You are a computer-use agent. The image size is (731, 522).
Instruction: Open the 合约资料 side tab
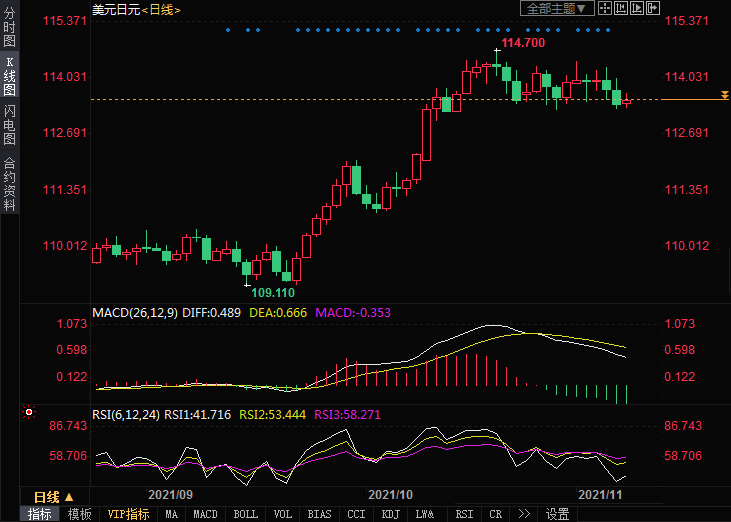click(x=10, y=184)
